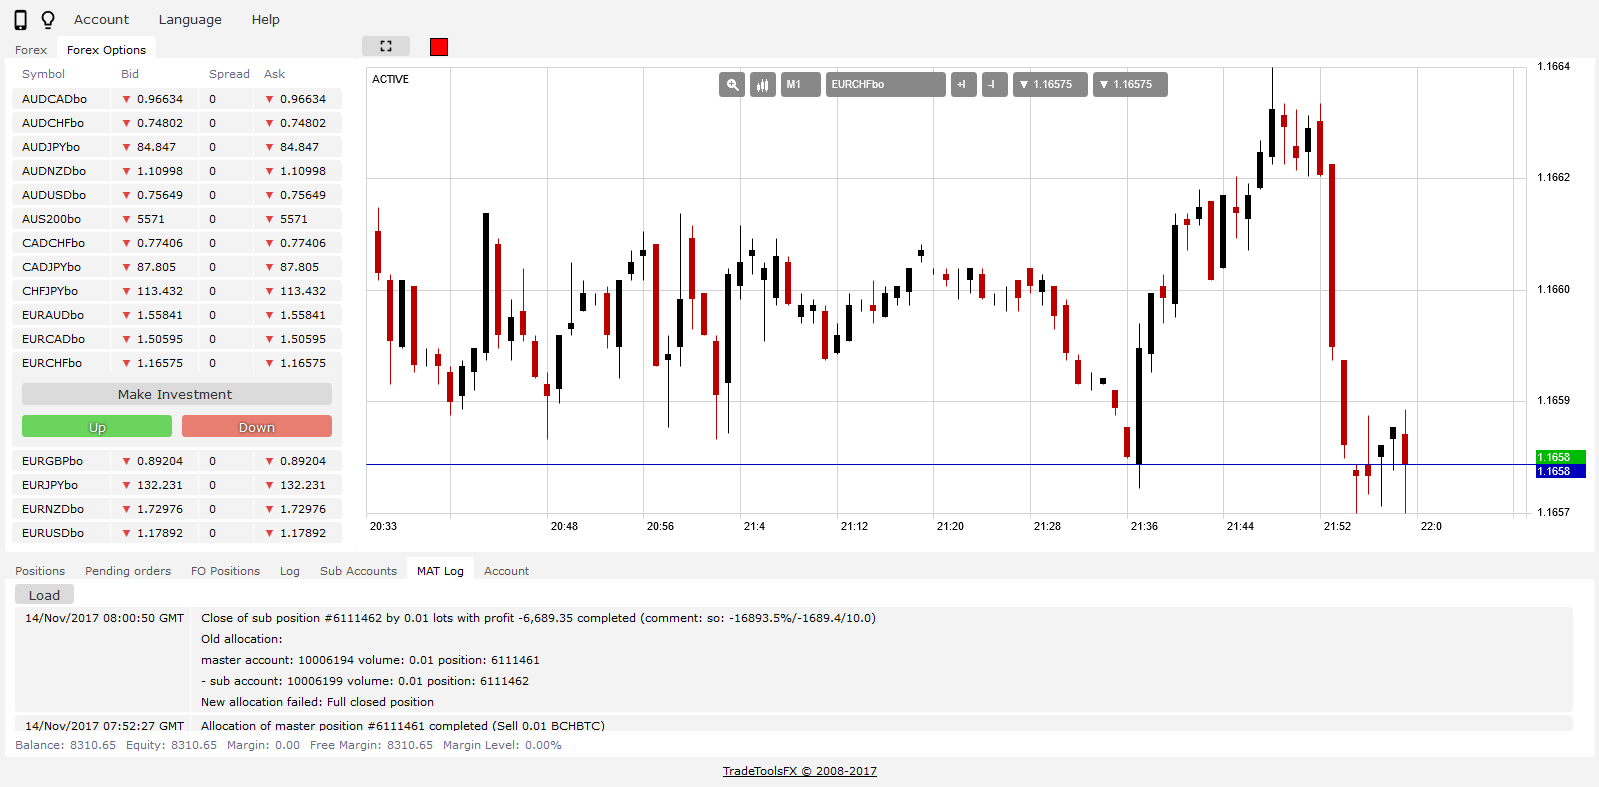This screenshot has height=787, width=1599.
Task: Click the lightbulb icon in top bar
Action: pyautogui.click(x=48, y=20)
